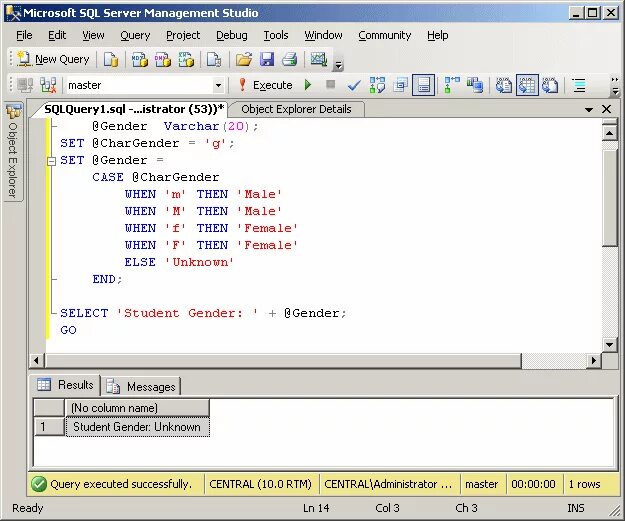625x521 pixels.
Task: Open the Community menu
Action: pos(384,35)
